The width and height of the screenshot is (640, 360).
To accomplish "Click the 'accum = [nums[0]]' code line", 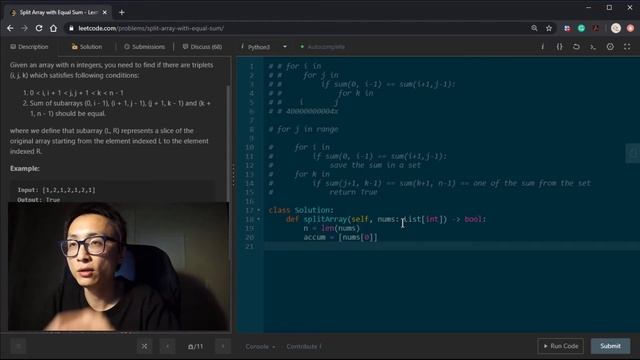I will 340,237.
